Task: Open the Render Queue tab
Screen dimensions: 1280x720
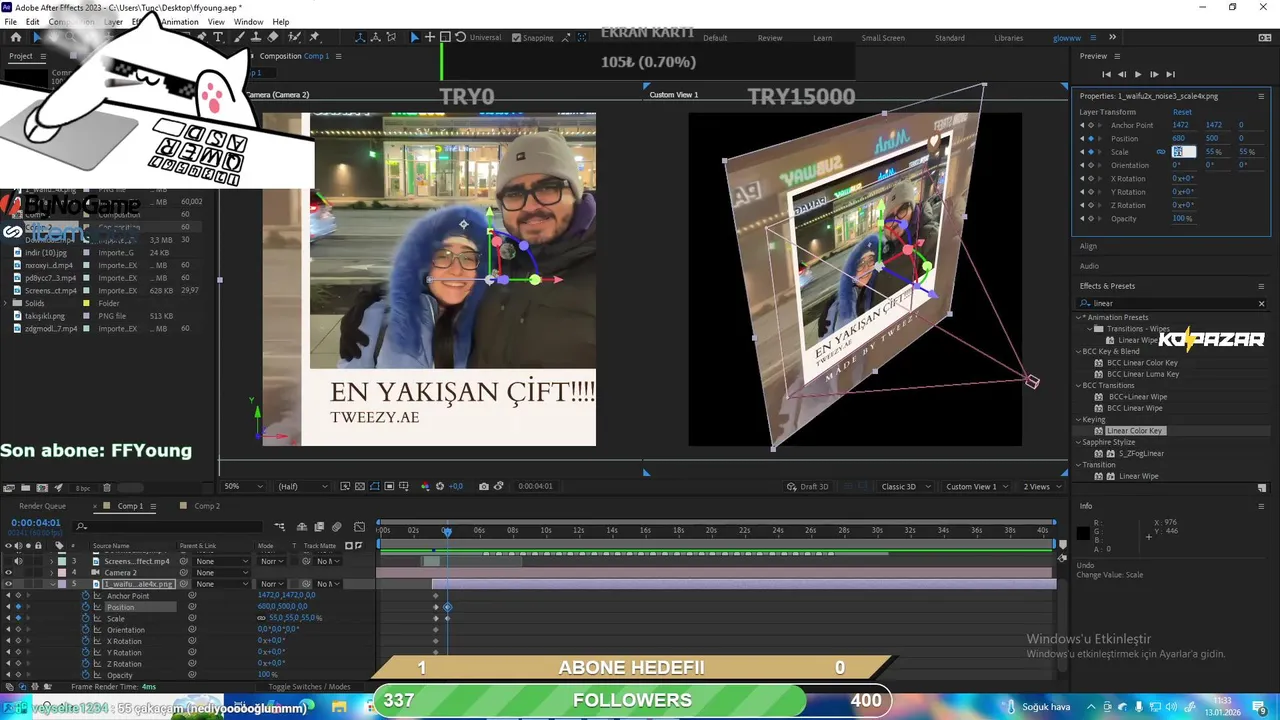Action: click(41, 506)
